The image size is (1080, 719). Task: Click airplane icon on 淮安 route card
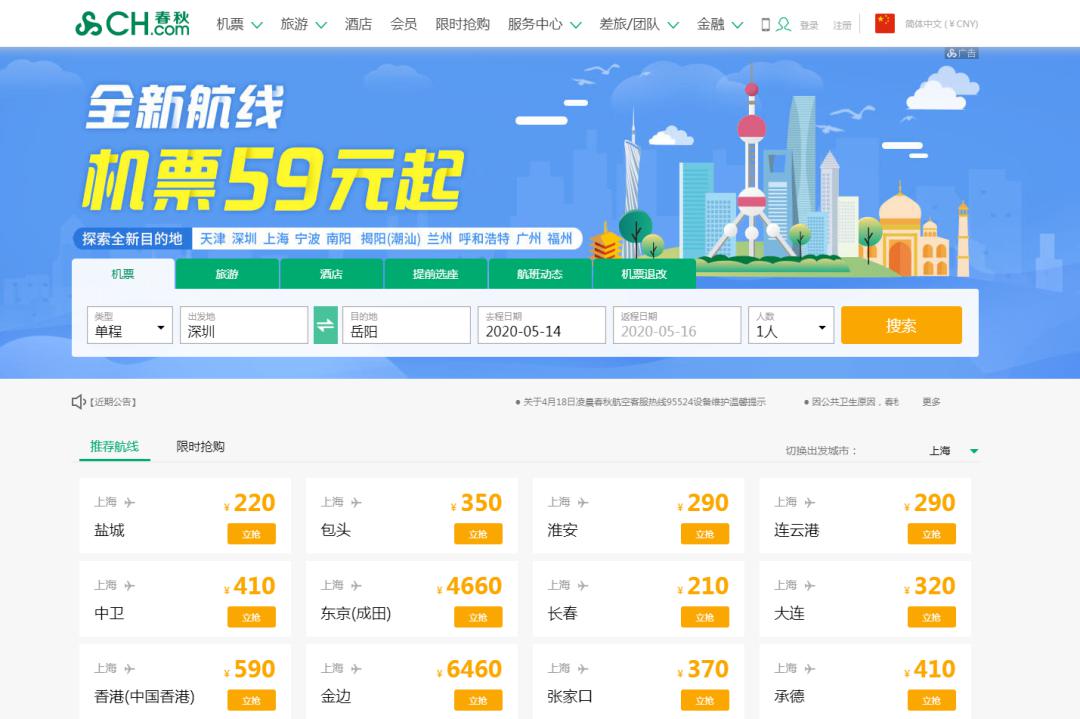583,503
